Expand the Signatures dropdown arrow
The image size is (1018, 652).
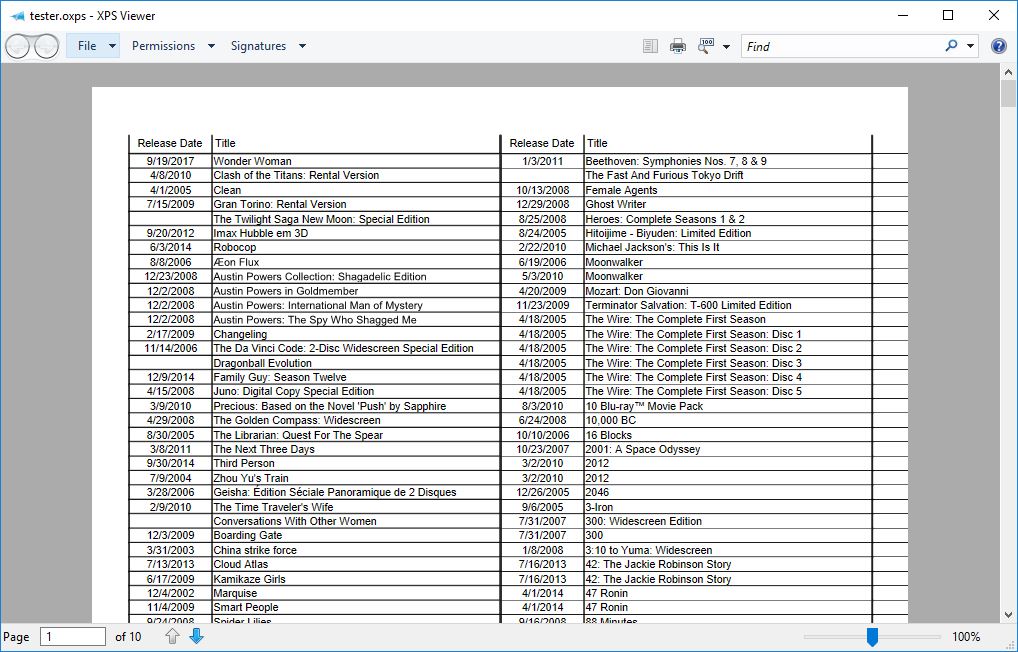[x=302, y=46]
